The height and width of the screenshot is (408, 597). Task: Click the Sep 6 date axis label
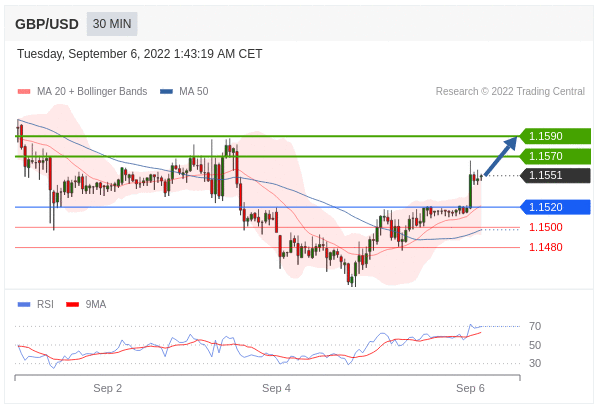470,388
